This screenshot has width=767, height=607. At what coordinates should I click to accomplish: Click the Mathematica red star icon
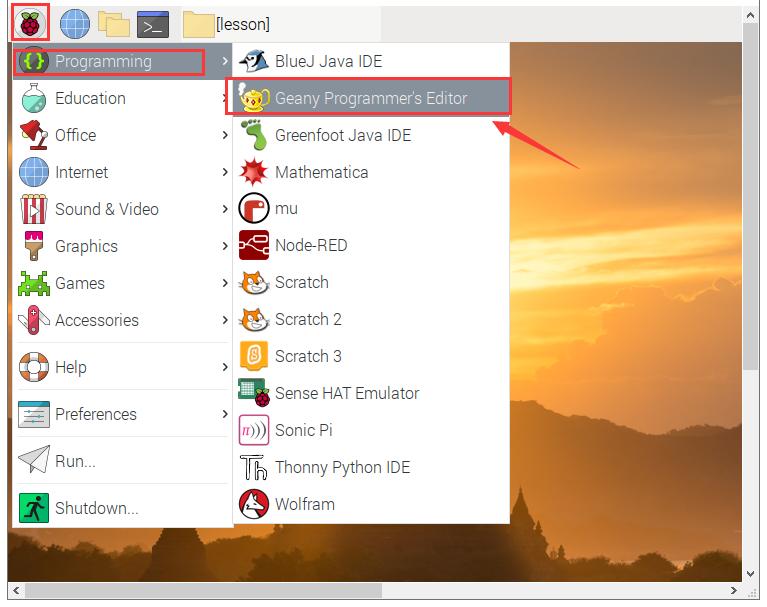point(253,172)
